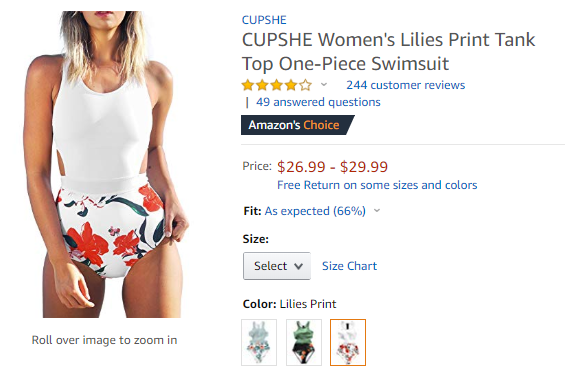Click the price range $26.99 - $29.99

(332, 167)
